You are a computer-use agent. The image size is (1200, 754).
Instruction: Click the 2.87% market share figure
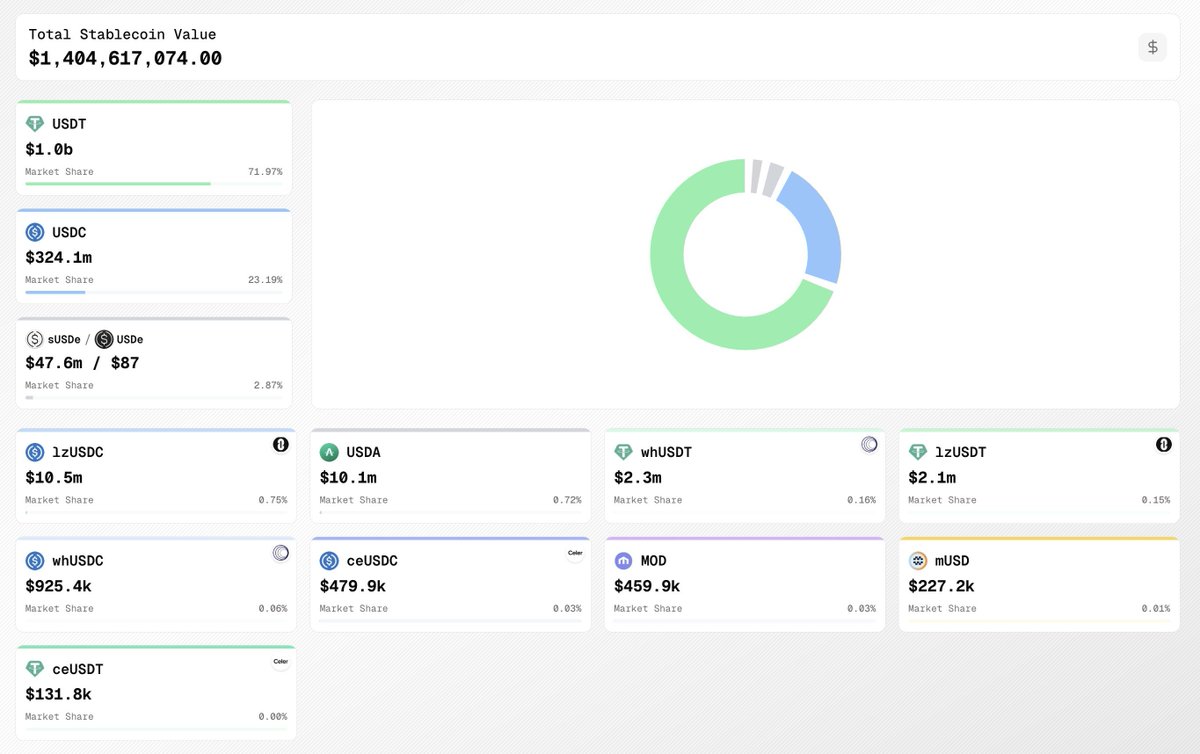268,385
